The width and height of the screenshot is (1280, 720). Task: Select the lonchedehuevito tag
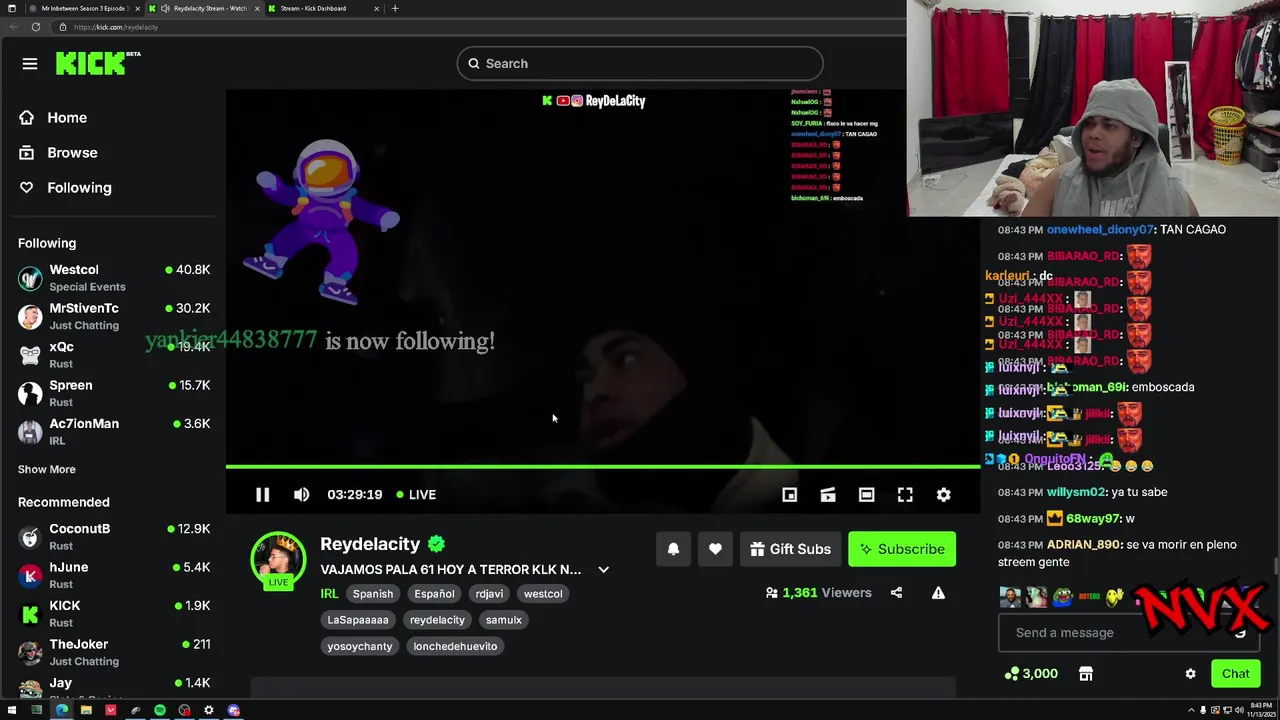[455, 646]
